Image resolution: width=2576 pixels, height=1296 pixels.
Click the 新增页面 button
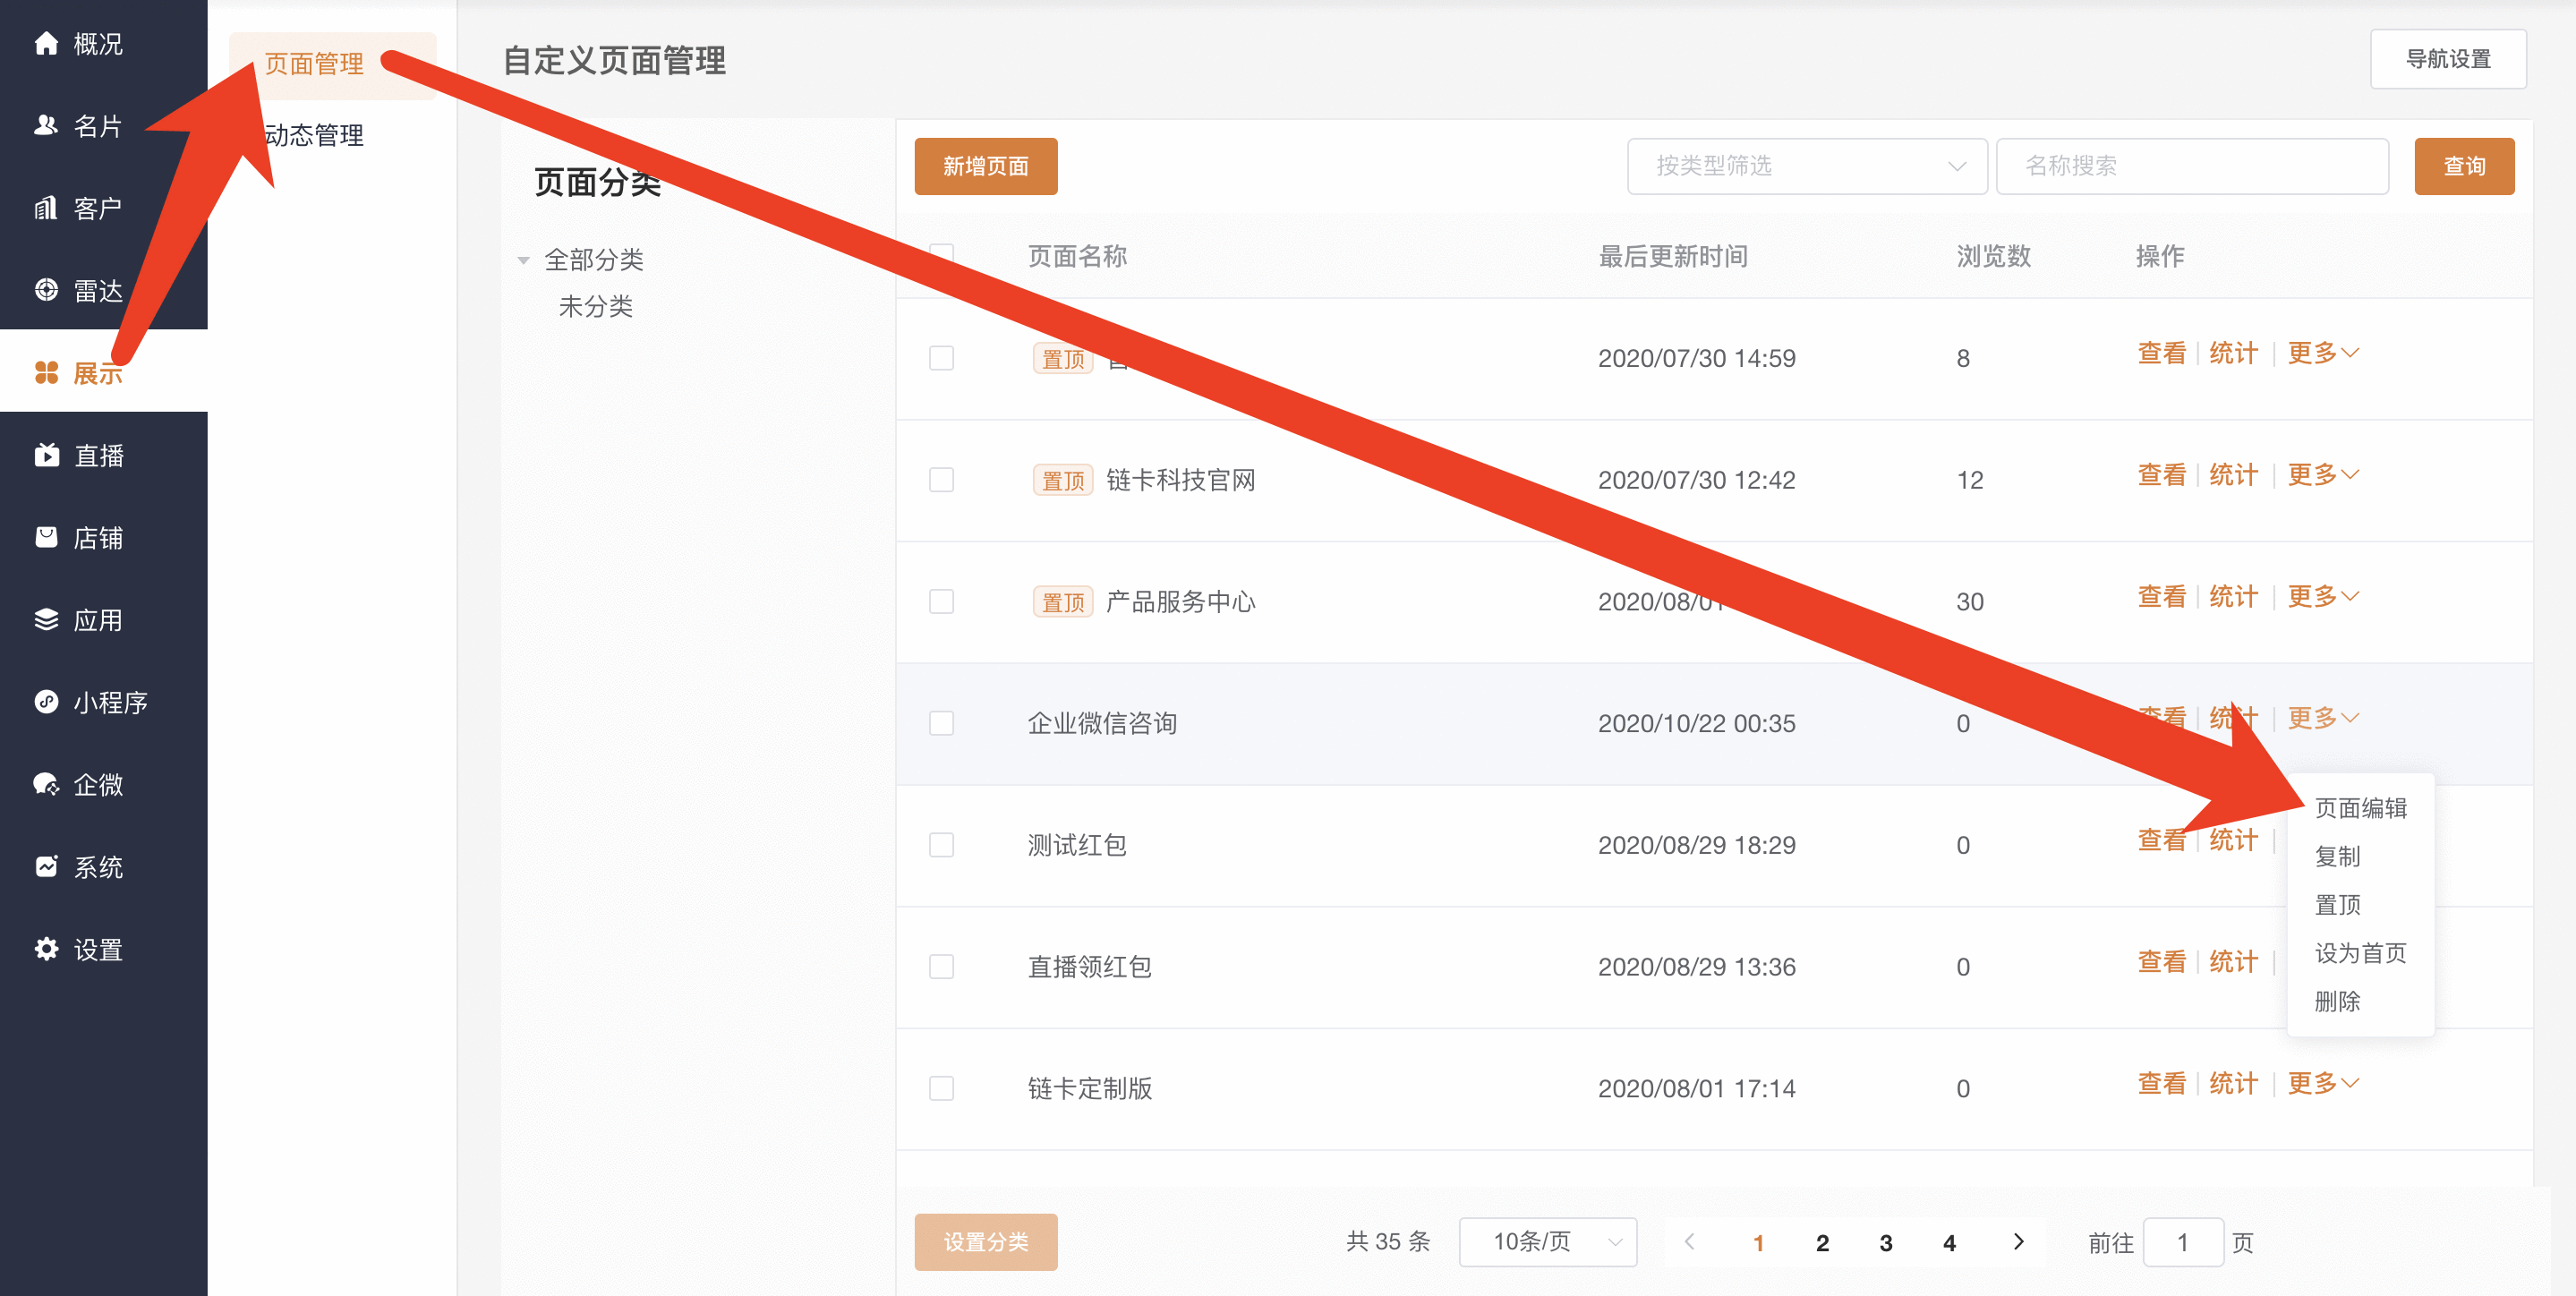click(985, 166)
